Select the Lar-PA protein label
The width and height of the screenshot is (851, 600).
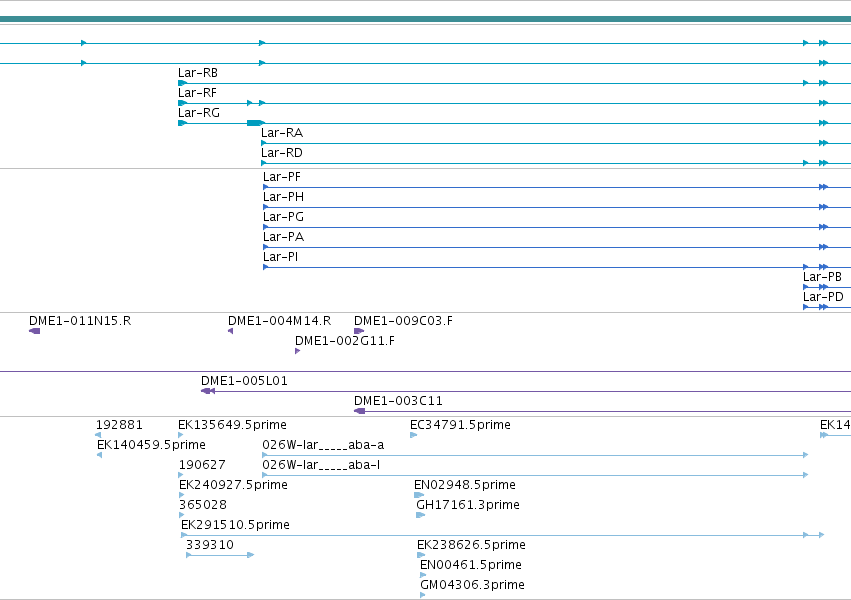point(283,237)
